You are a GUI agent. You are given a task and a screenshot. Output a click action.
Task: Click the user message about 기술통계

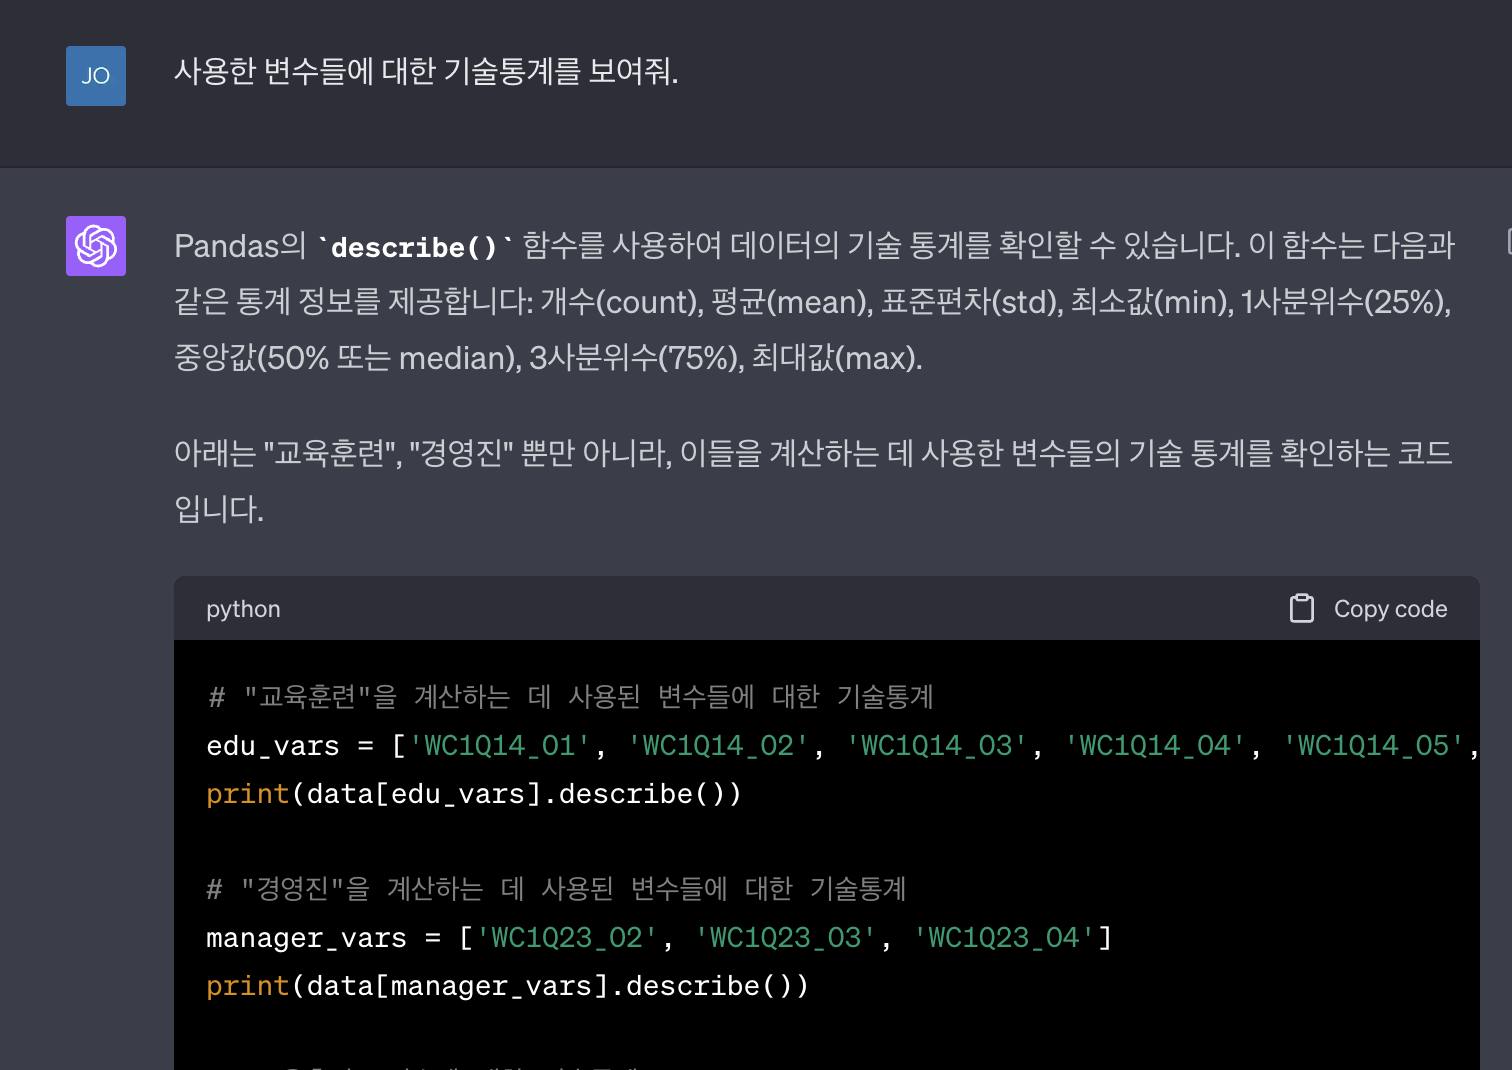(x=426, y=72)
